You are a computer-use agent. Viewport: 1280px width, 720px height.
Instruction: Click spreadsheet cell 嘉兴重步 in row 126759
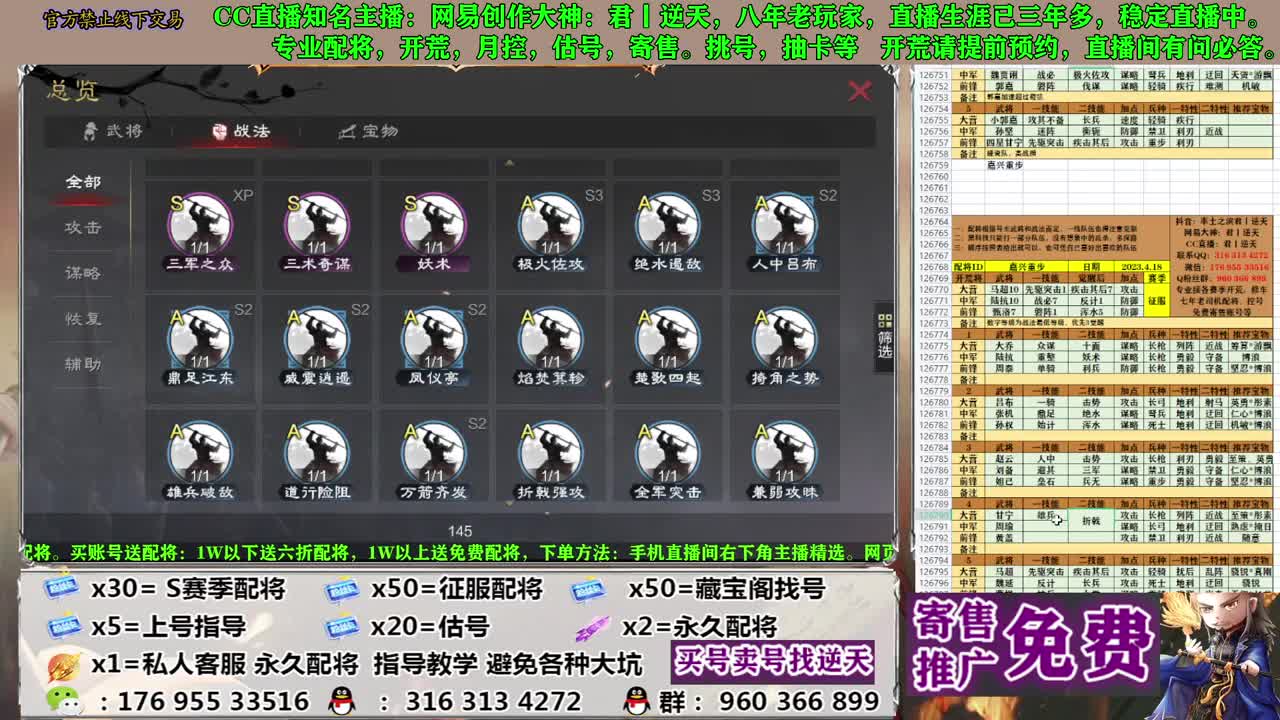point(1005,165)
